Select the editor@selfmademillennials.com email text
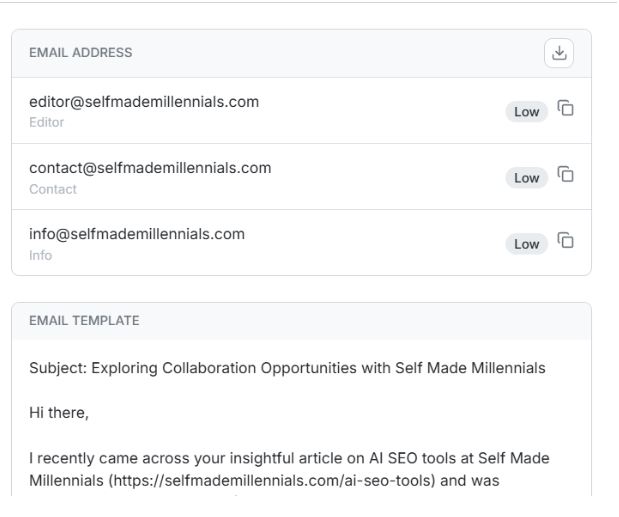 coord(138,102)
